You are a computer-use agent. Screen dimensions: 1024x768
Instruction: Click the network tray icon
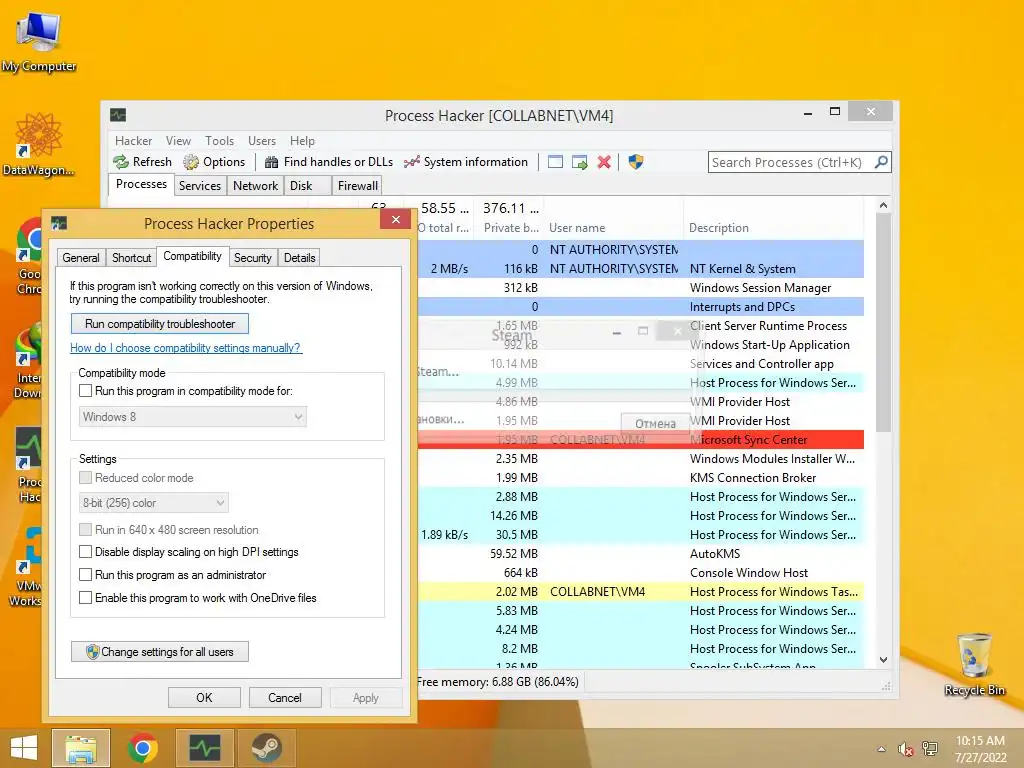tap(930, 749)
